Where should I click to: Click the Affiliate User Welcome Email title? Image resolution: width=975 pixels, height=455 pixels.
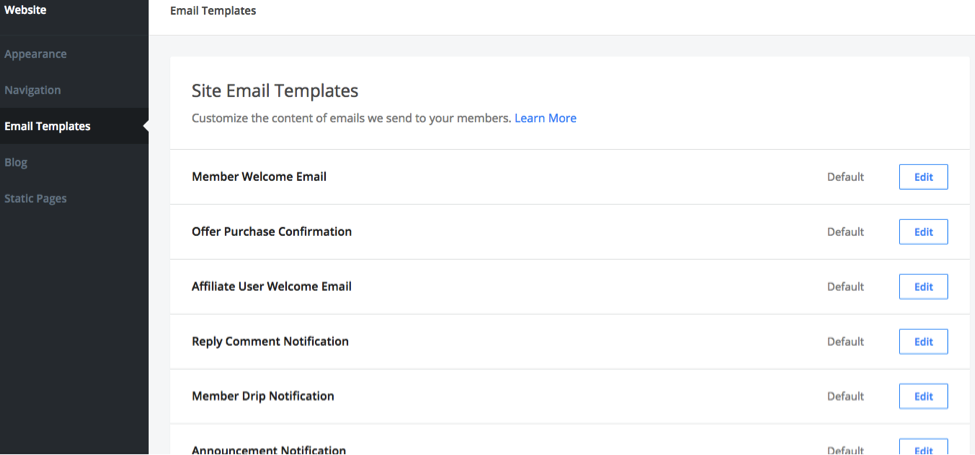272,287
